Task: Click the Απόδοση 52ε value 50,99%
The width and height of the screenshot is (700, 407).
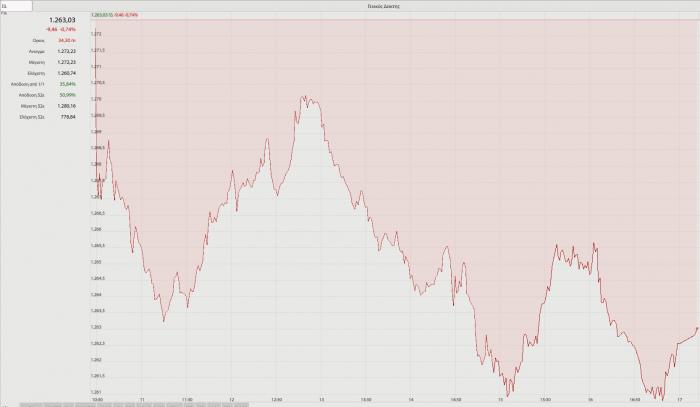Action: pyautogui.click(x=67, y=94)
